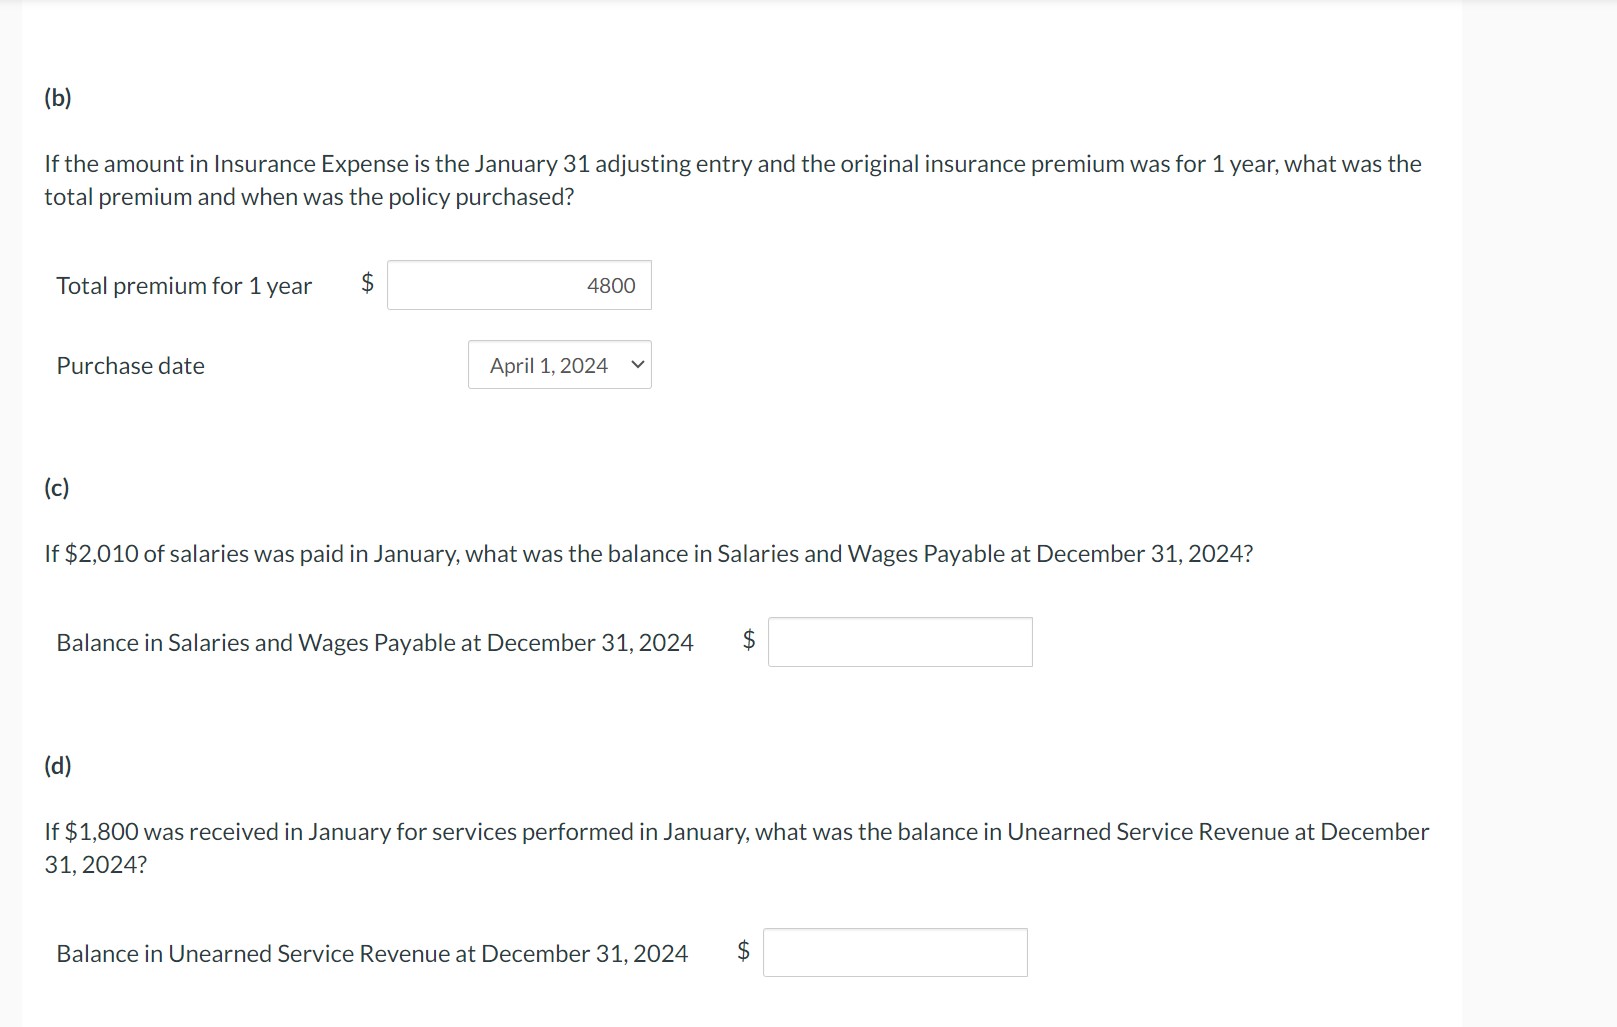The image size is (1617, 1027).
Task: Click the Salaries and Wages Payable balance field
Action: 899,642
